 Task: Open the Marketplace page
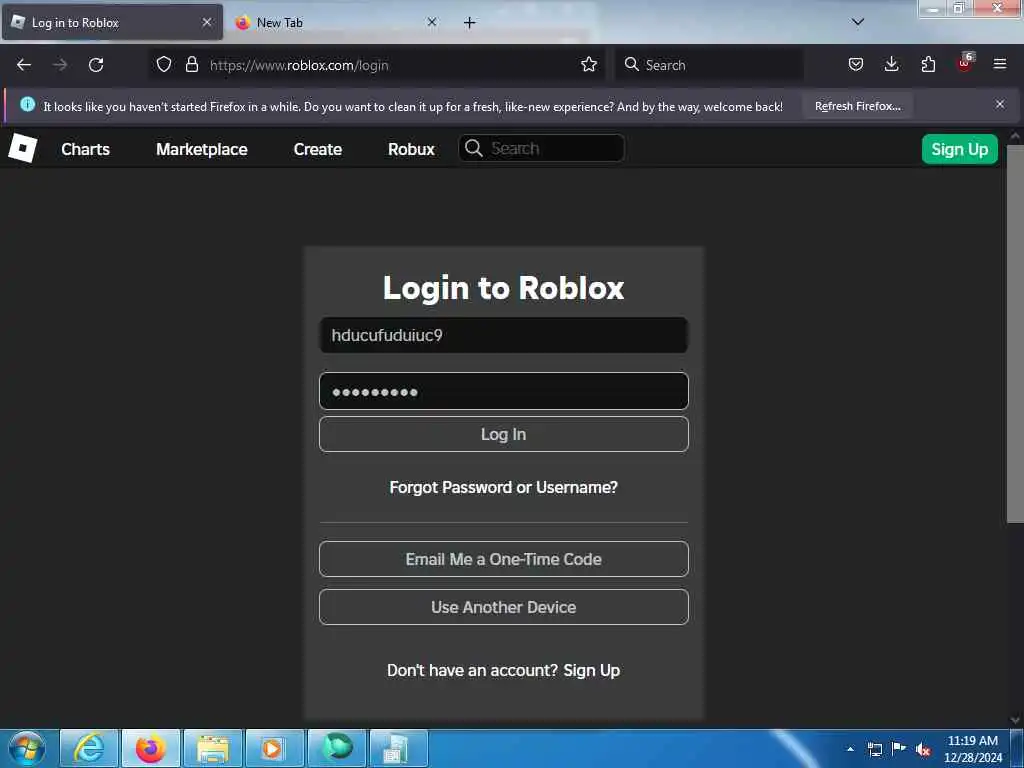click(x=202, y=149)
